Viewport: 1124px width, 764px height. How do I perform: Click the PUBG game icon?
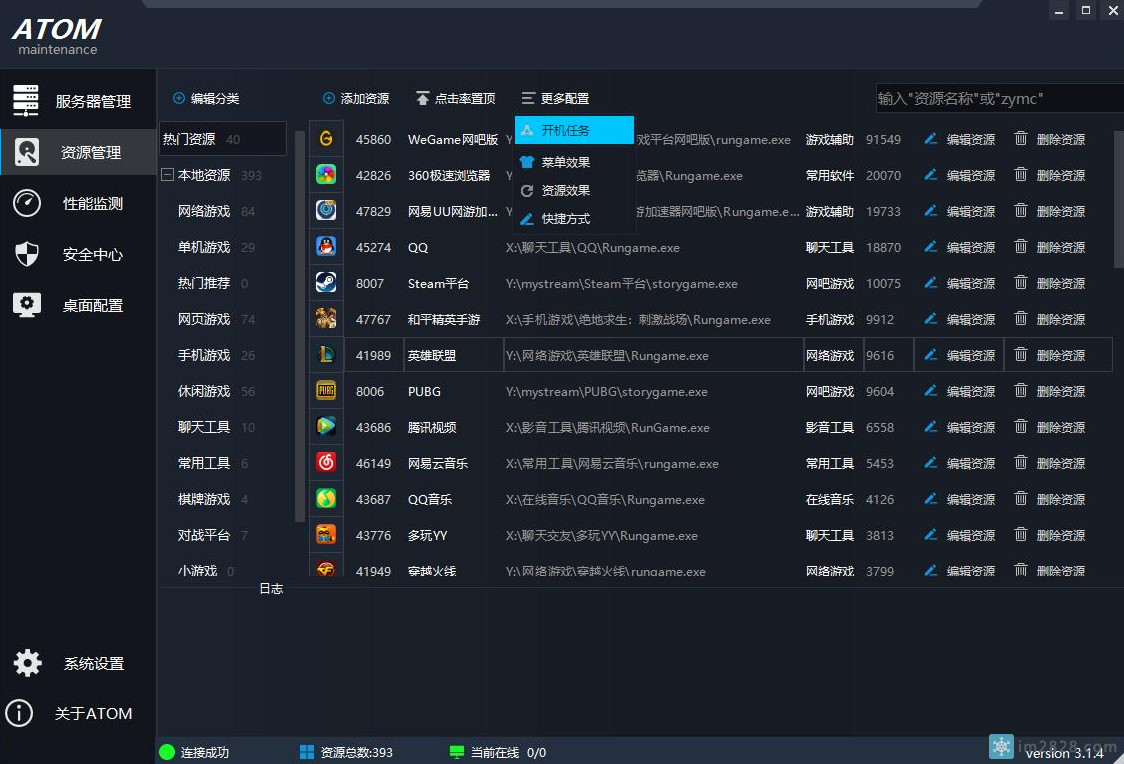tap(326, 390)
